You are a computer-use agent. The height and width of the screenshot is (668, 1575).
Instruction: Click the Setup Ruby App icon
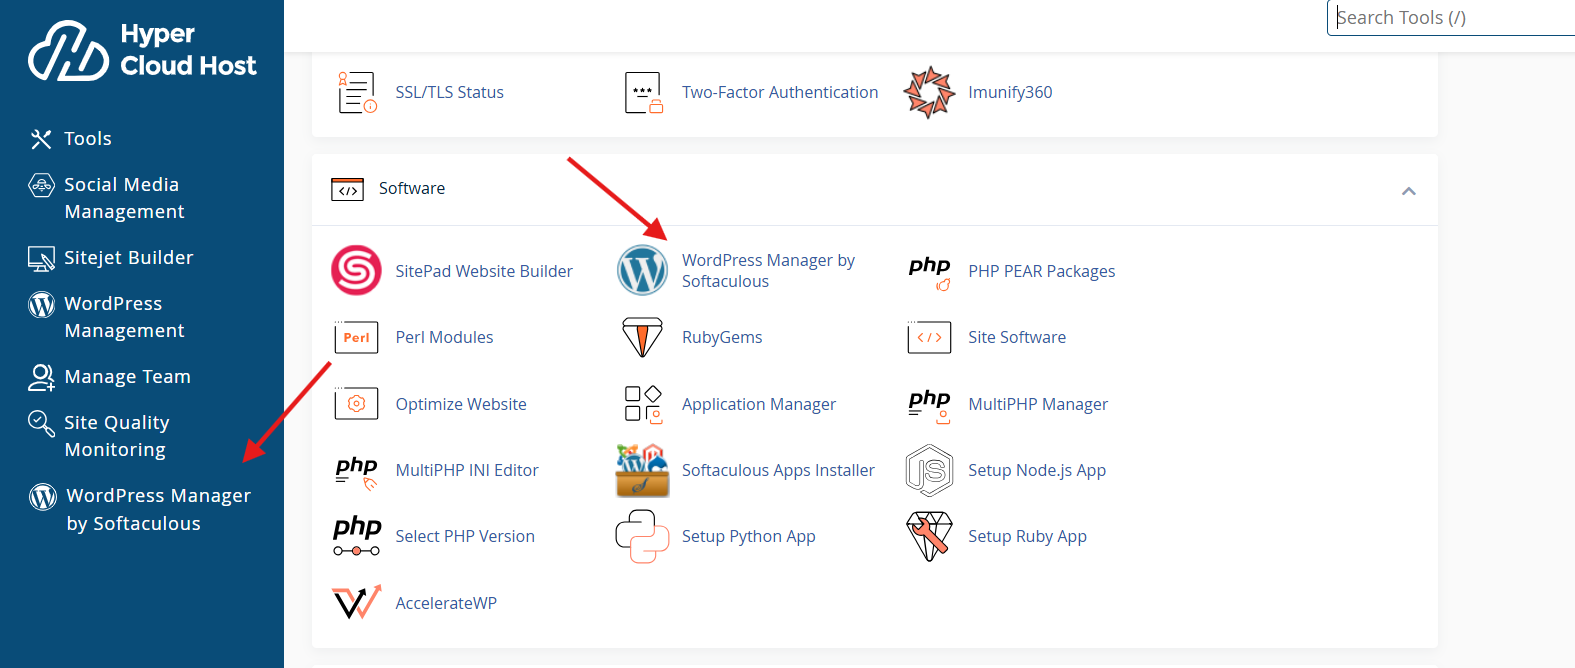coord(929,536)
